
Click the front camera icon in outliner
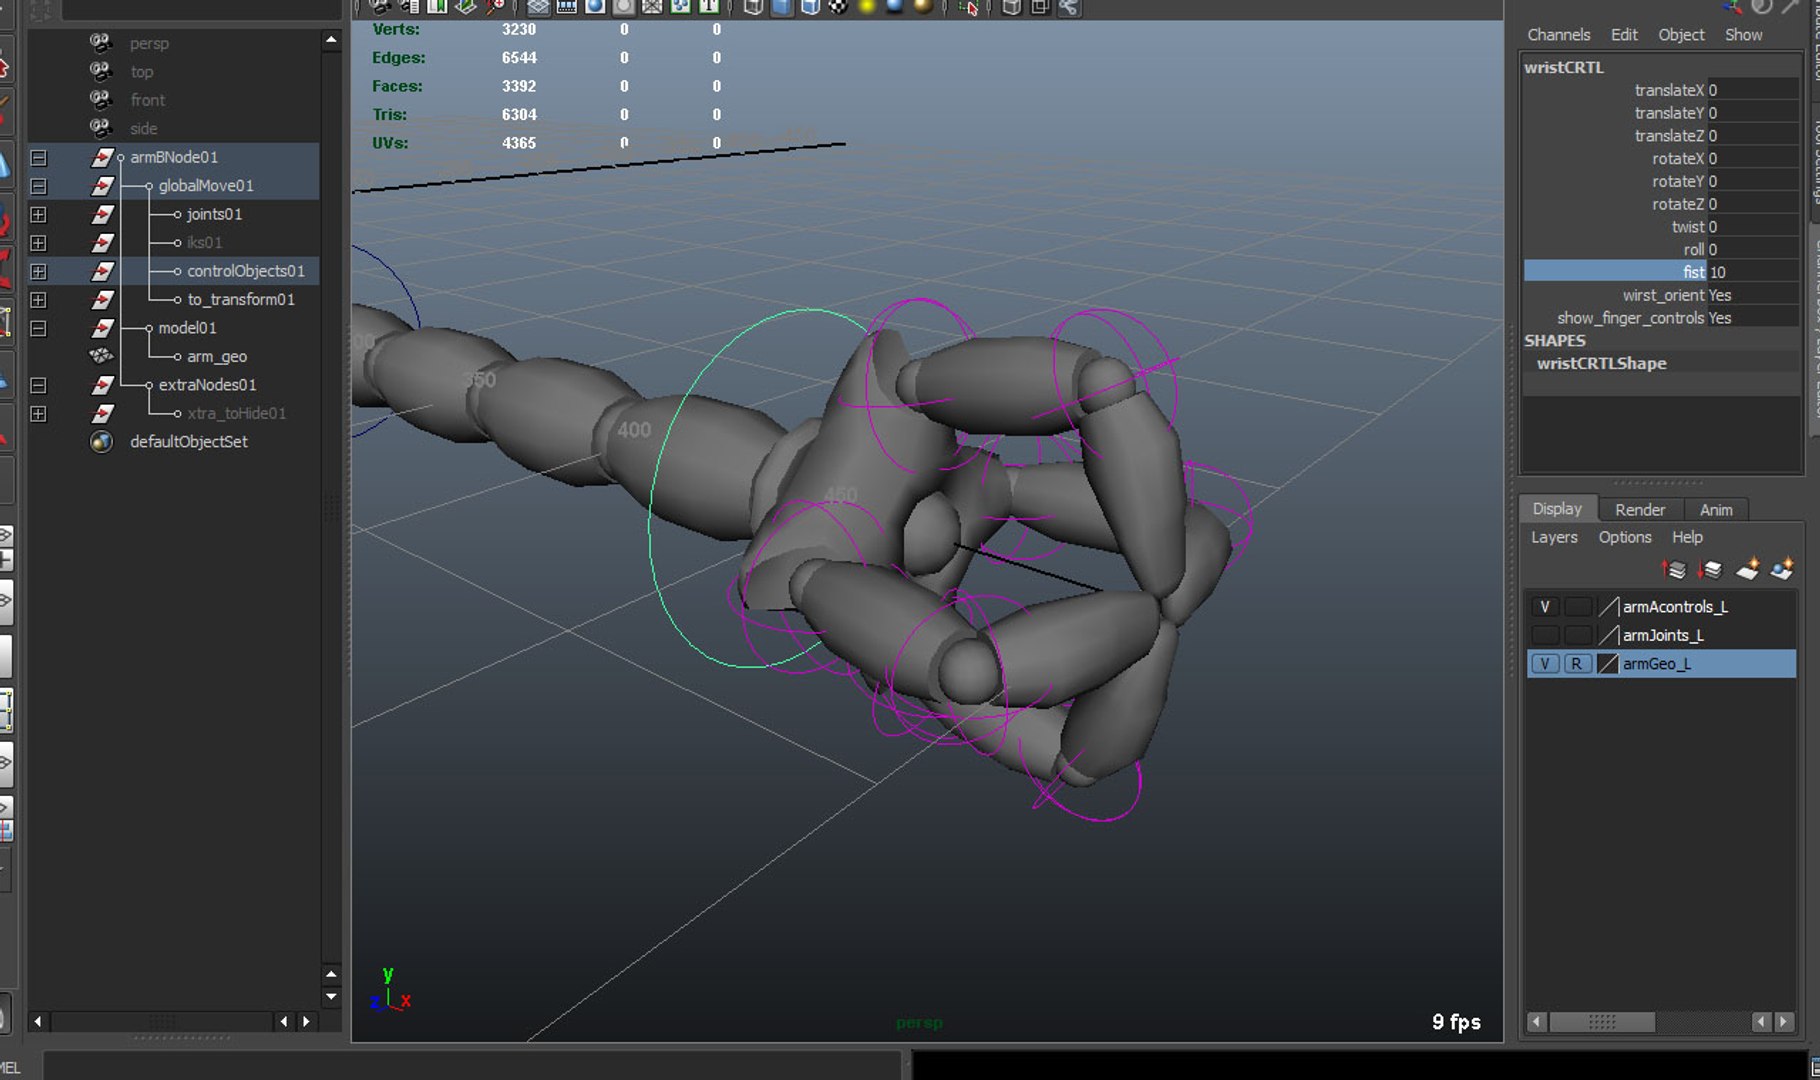pyautogui.click(x=101, y=100)
